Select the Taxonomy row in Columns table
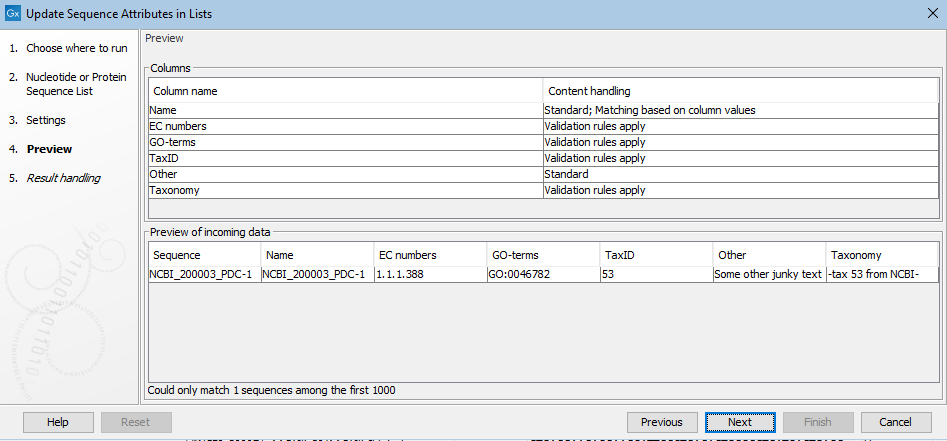The height and width of the screenshot is (441, 947). pyautogui.click(x=345, y=190)
